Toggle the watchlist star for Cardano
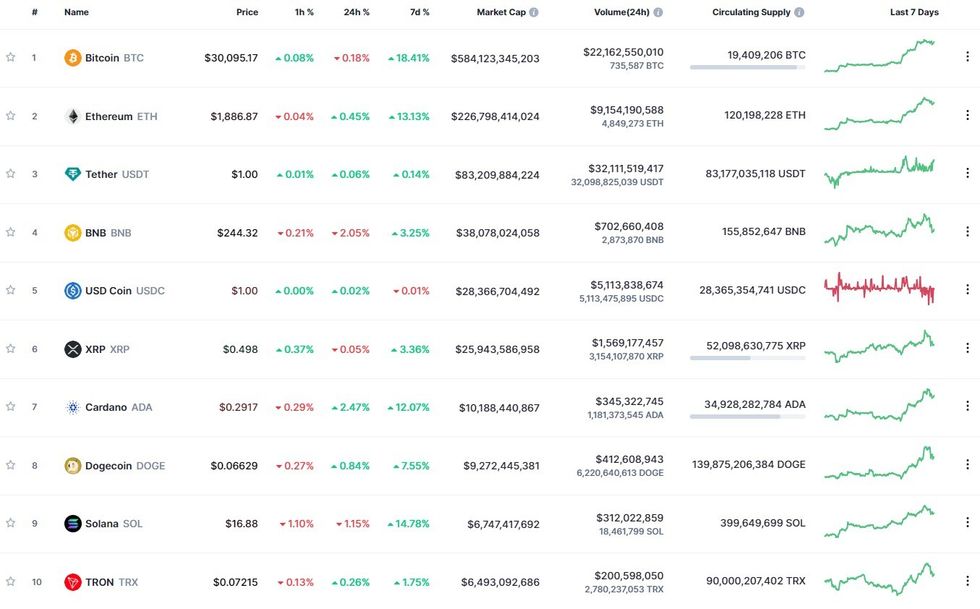The width and height of the screenshot is (980, 609). pyautogui.click(x=11, y=407)
